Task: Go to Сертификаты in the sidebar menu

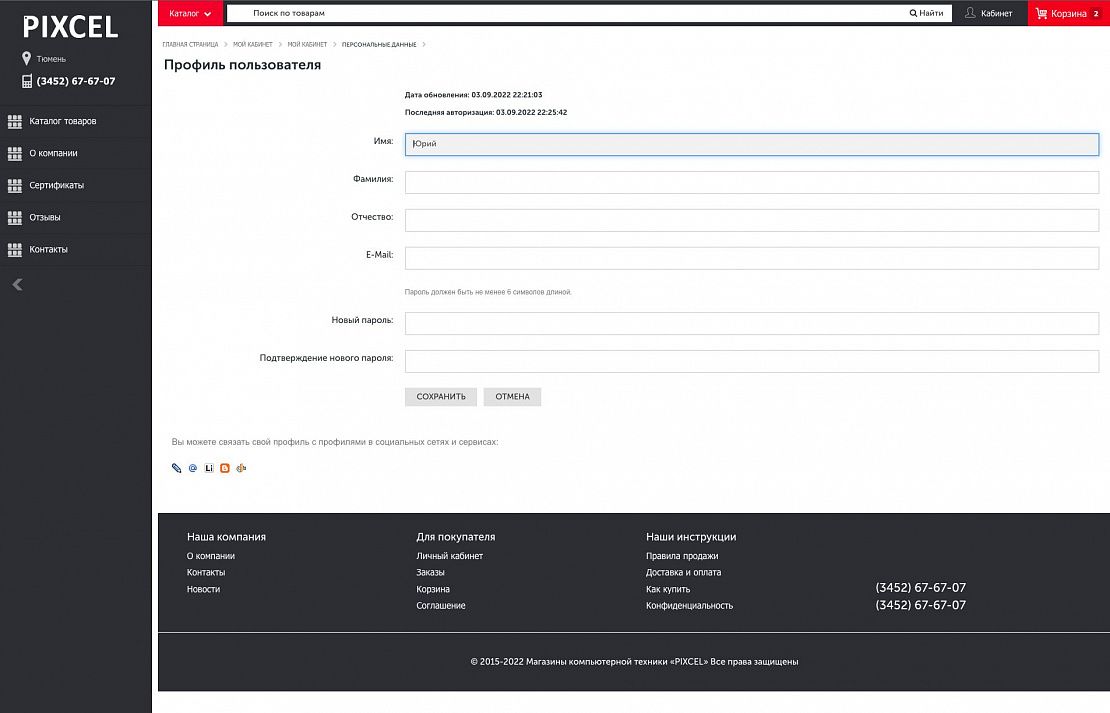Action: (x=56, y=185)
